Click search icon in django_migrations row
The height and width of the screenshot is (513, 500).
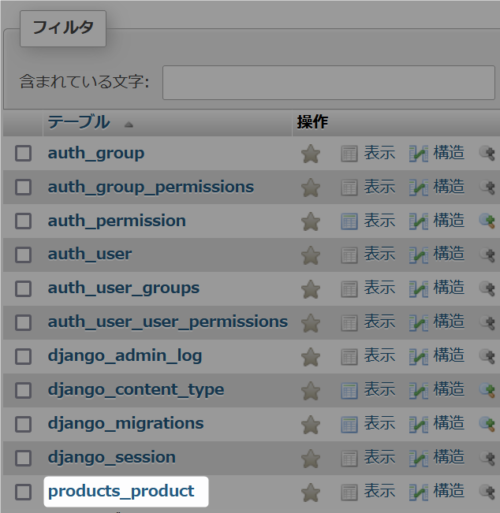tap(487, 424)
